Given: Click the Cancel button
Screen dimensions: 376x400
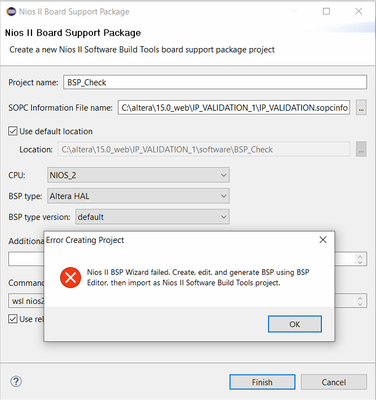Looking at the screenshot, I should pyautogui.click(x=334, y=382).
